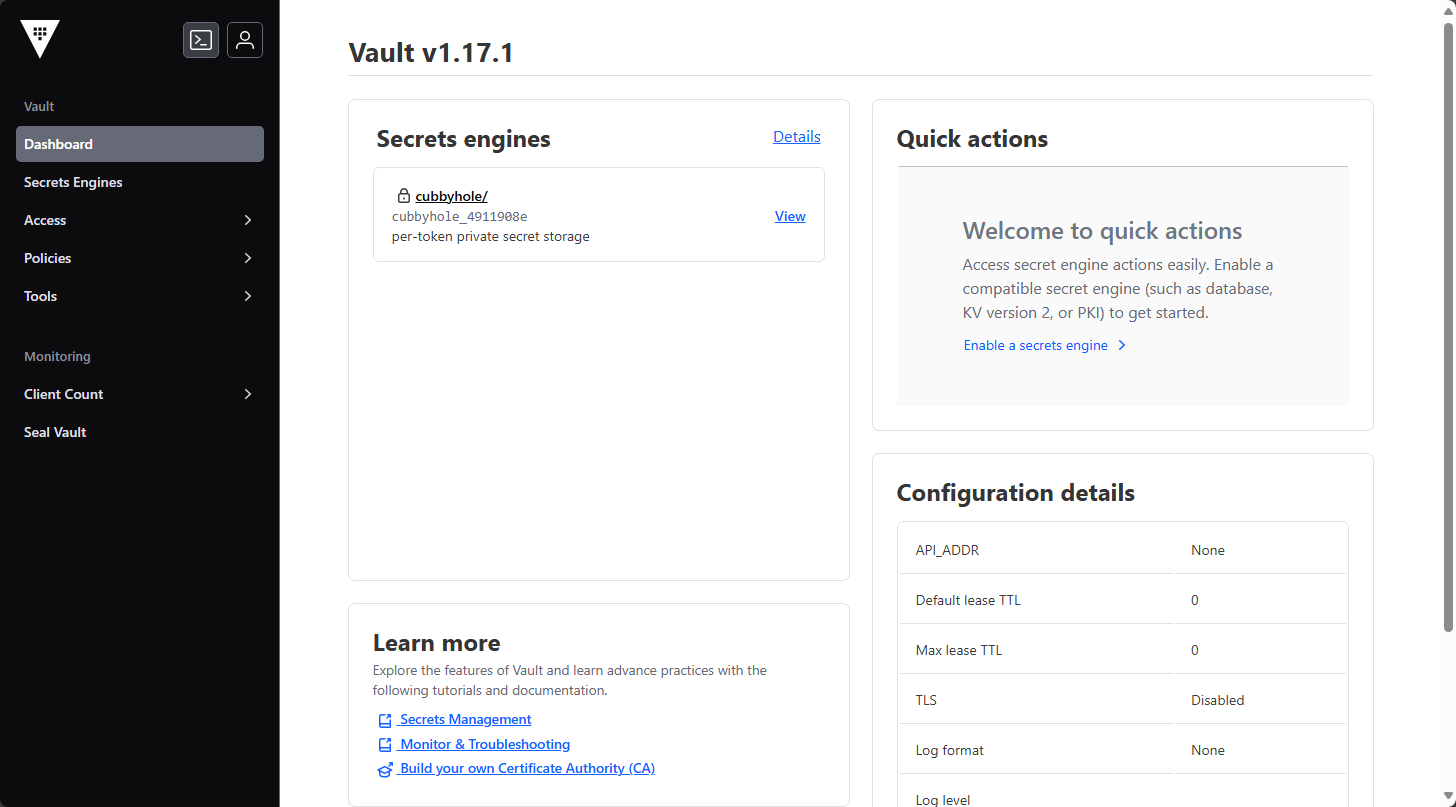The width and height of the screenshot is (1456, 807).
Task: Expand the Policies menu chevron
Action: click(x=248, y=258)
